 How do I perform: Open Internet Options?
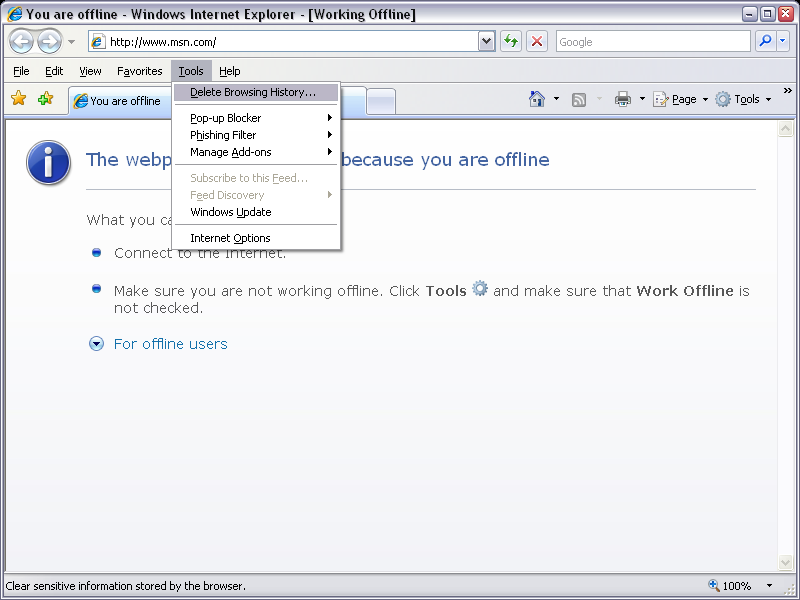click(x=256, y=238)
